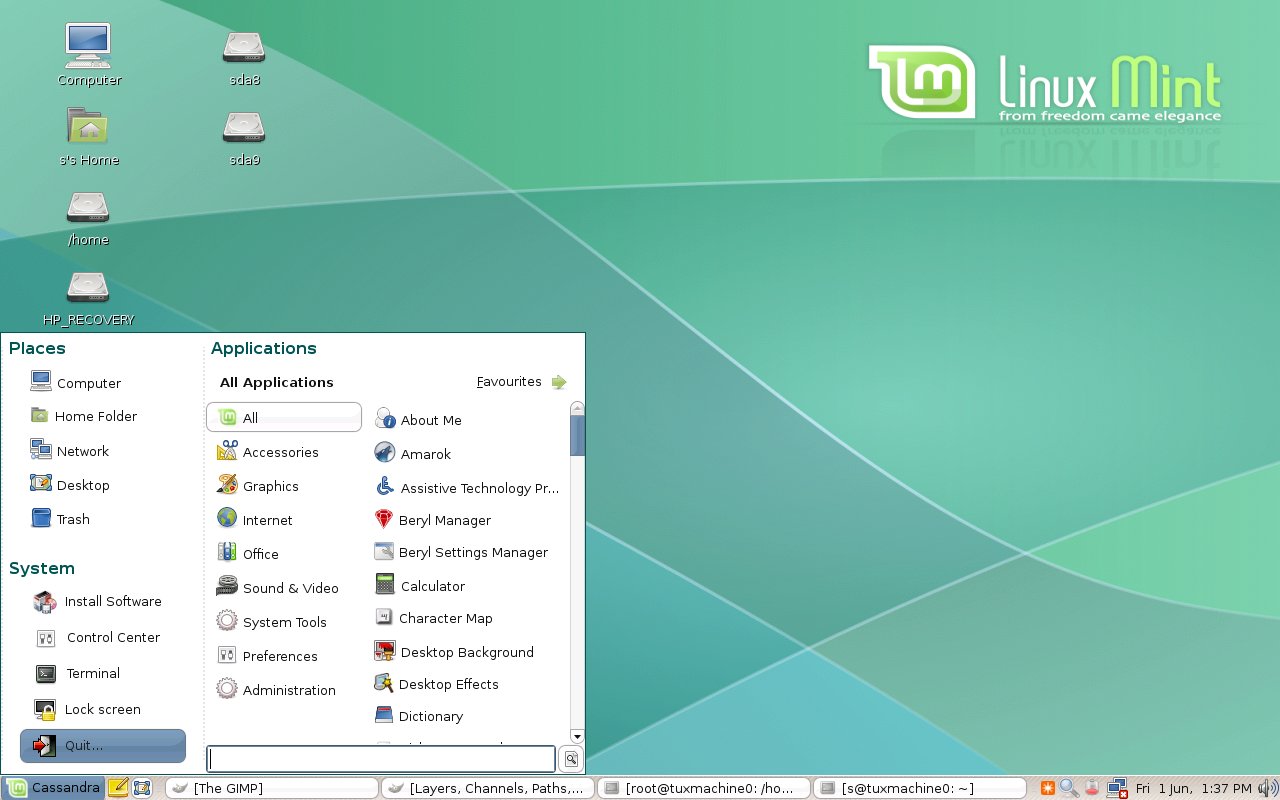
Task: Select the sda9 drive desktop icon
Action: click(244, 136)
